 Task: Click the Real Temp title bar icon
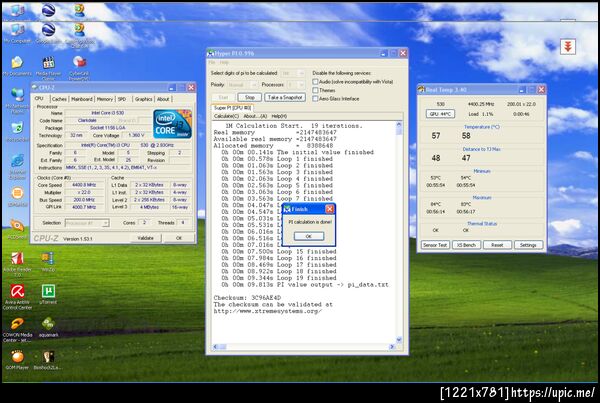tap(421, 90)
